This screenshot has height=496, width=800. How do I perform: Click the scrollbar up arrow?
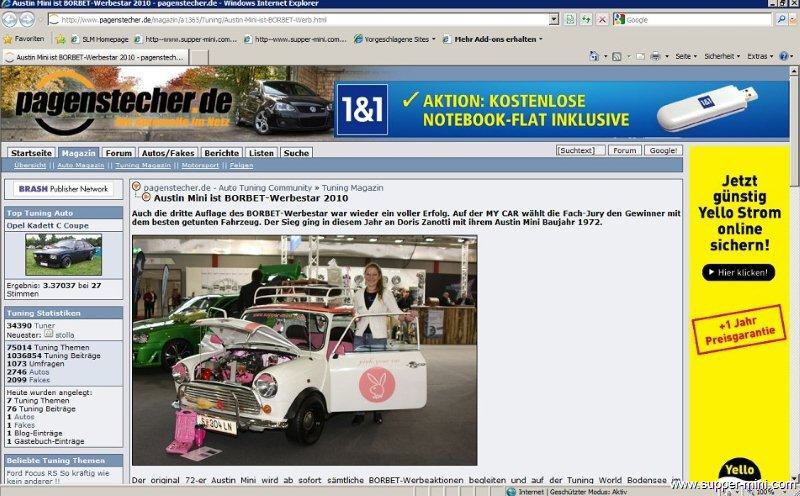[x=794, y=71]
